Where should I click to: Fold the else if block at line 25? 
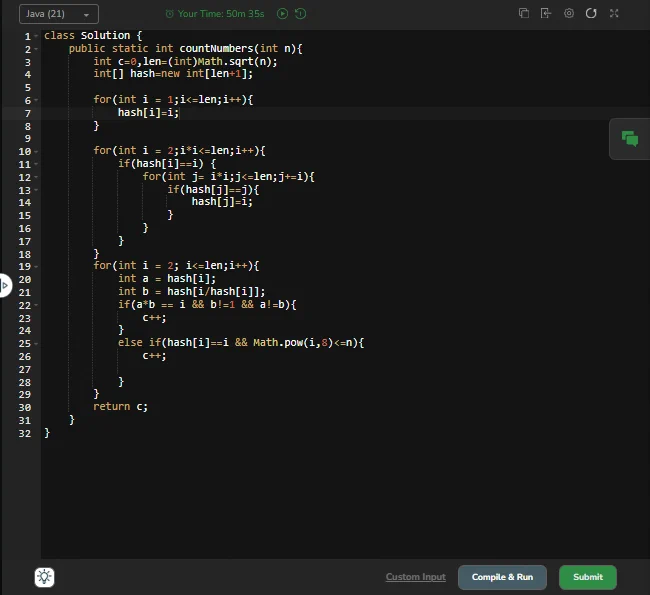pyautogui.click(x=36, y=344)
